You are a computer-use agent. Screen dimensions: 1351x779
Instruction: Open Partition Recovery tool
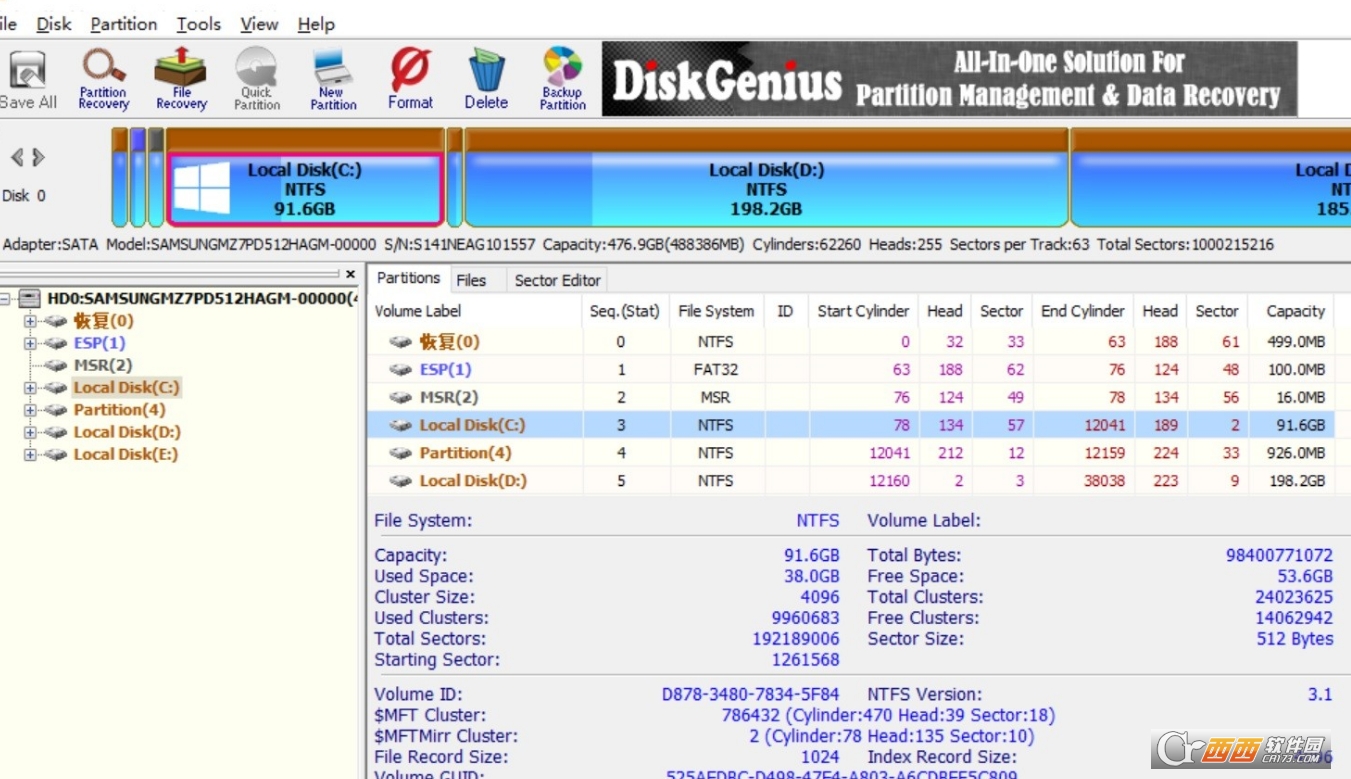coord(104,79)
